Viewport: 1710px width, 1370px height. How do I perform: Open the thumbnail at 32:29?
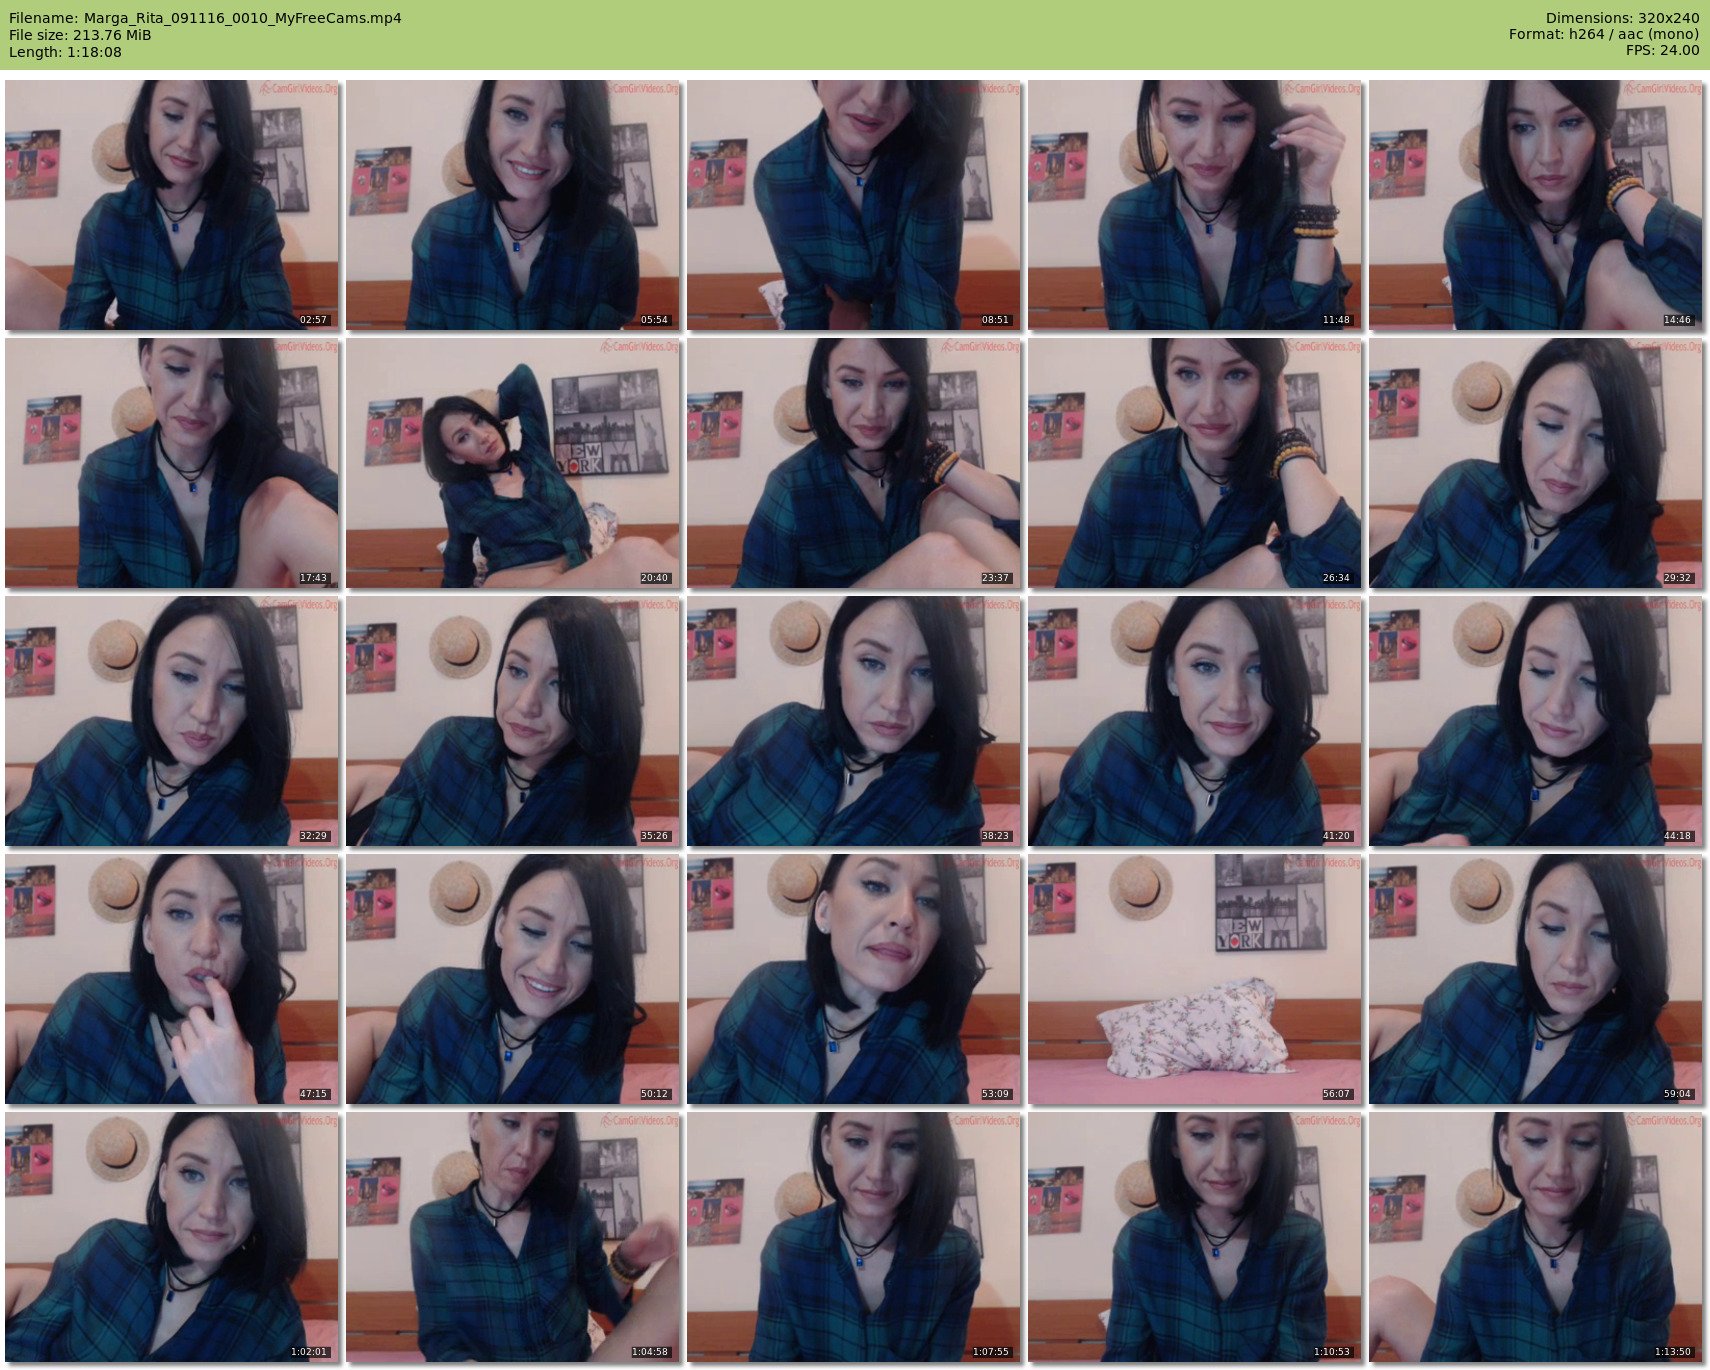pos(171,721)
